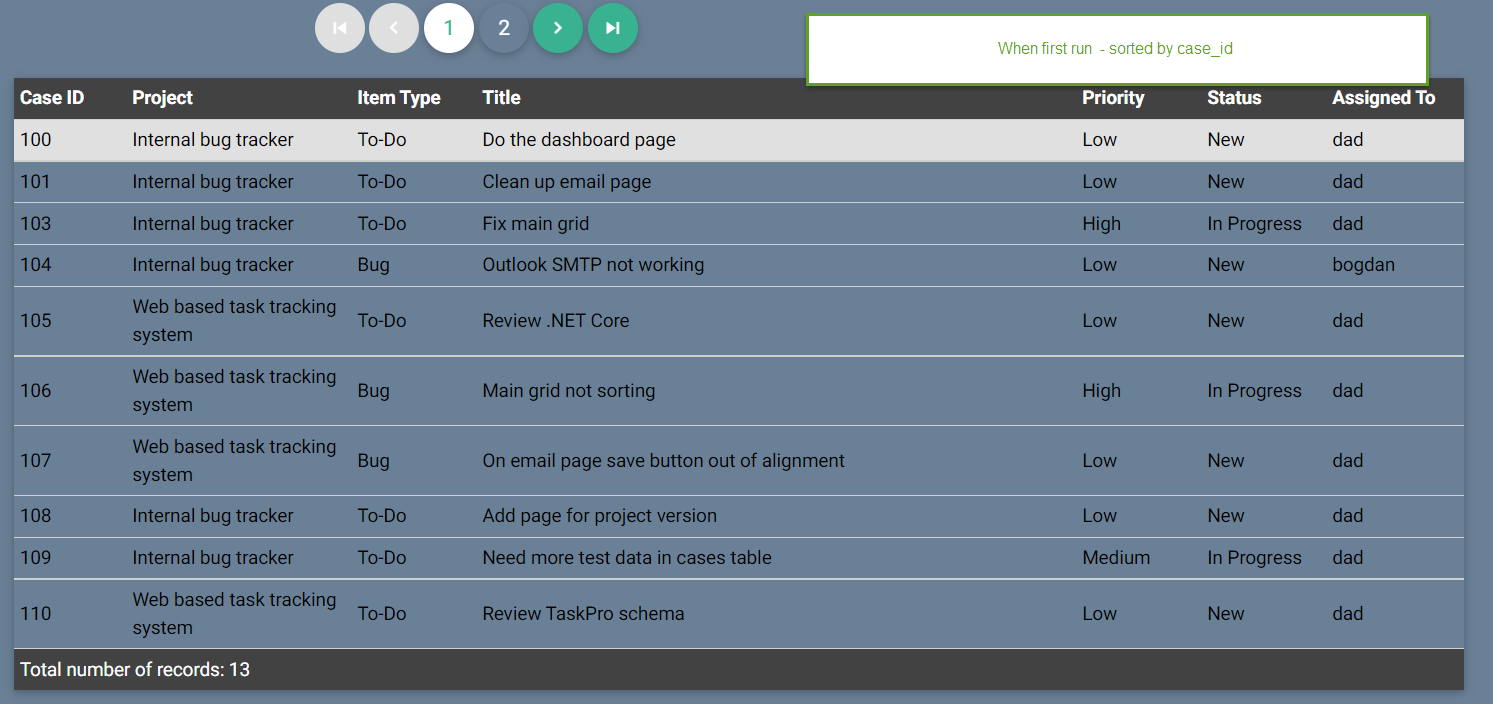Select case ID 109 cell
The height and width of the screenshot is (704, 1493).
[x=36, y=558]
